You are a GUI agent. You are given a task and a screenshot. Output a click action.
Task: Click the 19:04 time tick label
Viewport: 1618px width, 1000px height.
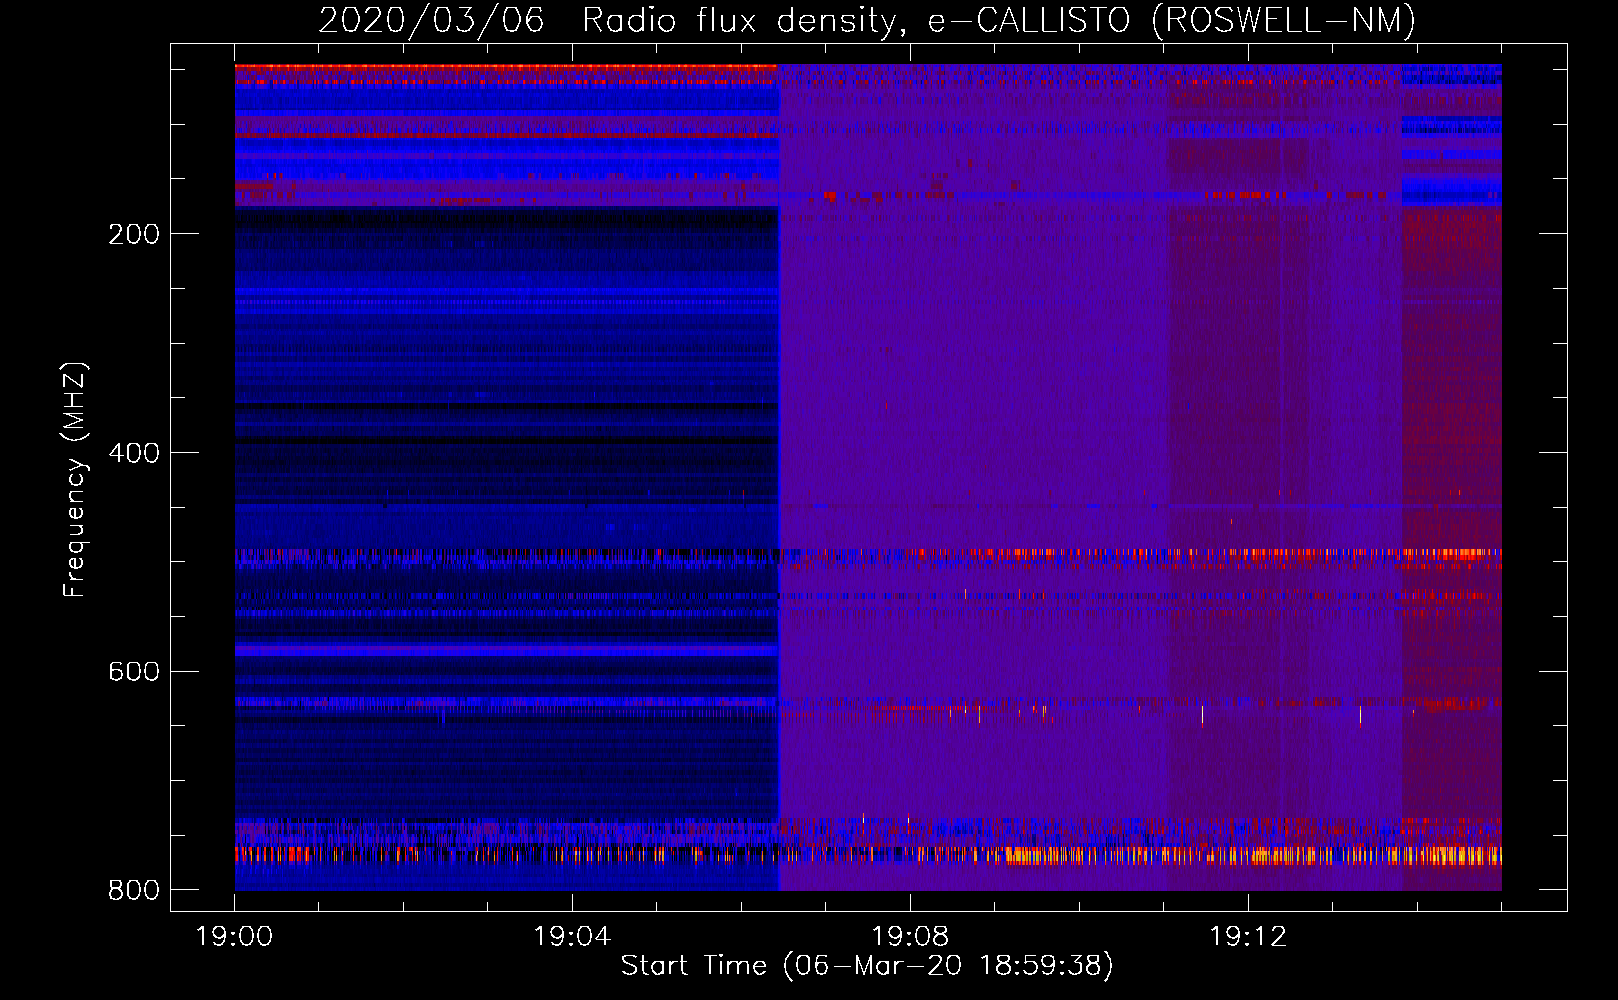pos(572,937)
